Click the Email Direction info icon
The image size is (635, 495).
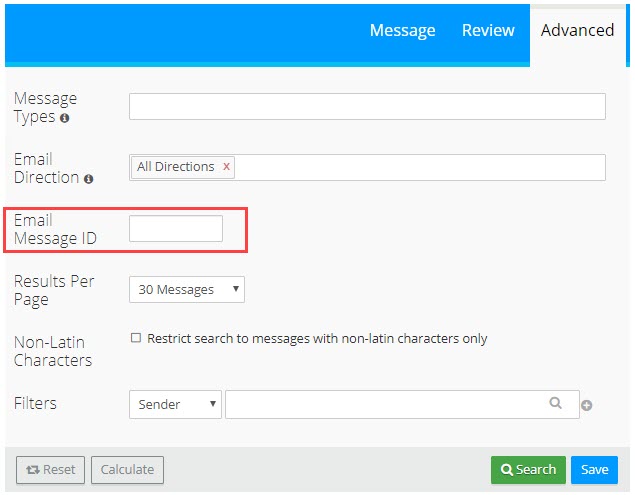tap(89, 179)
